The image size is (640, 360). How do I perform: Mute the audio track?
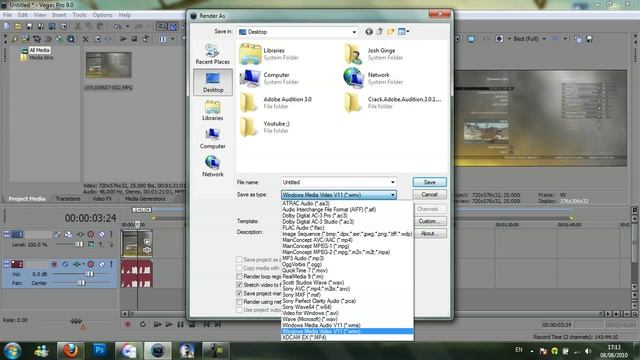coord(101,264)
